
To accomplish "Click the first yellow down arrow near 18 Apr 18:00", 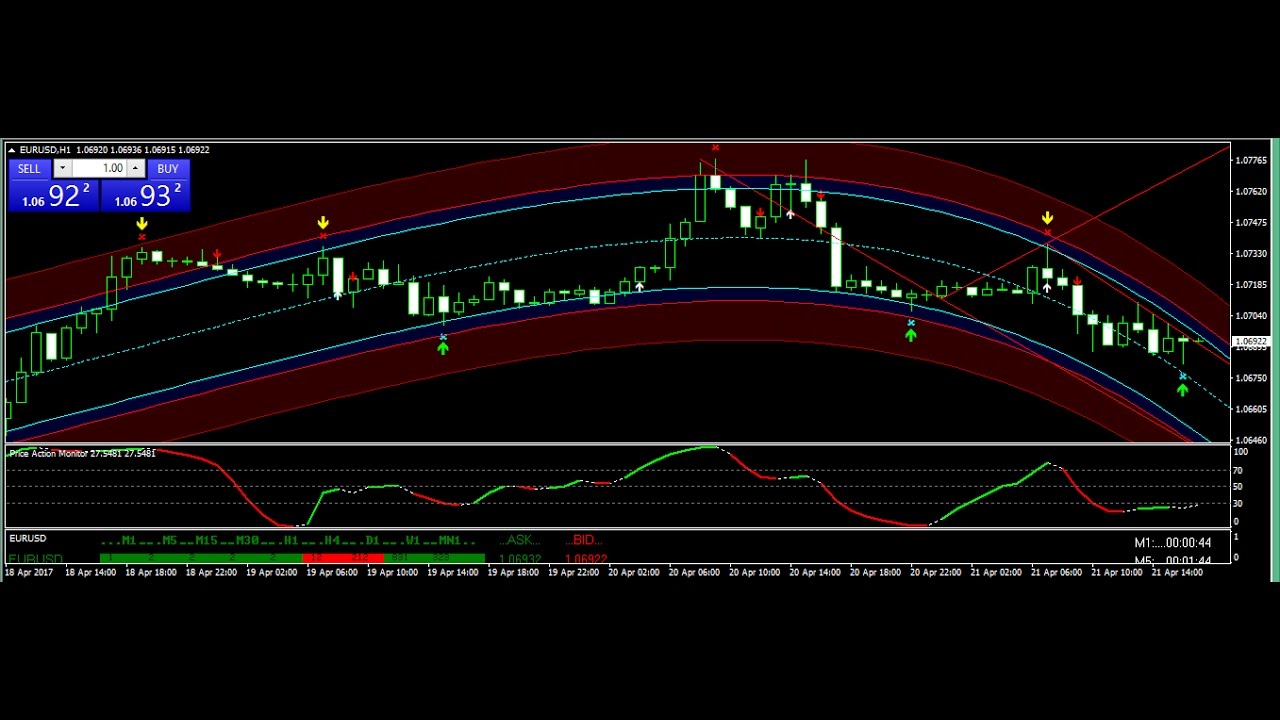I will 142,224.
